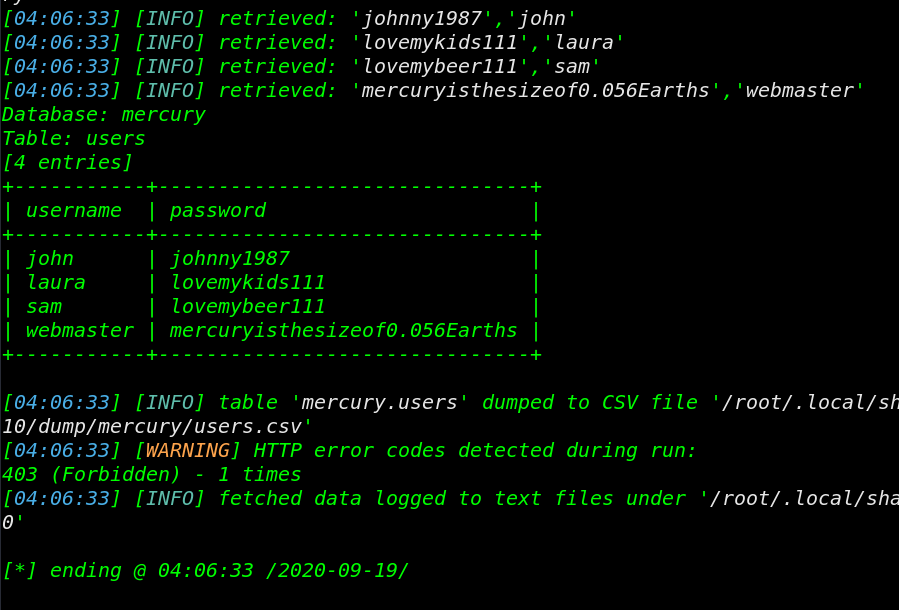This screenshot has width=899, height=610.
Task: Click the password 'mercuryisthesizeof0.056Earths' in the table
Action: (343, 330)
